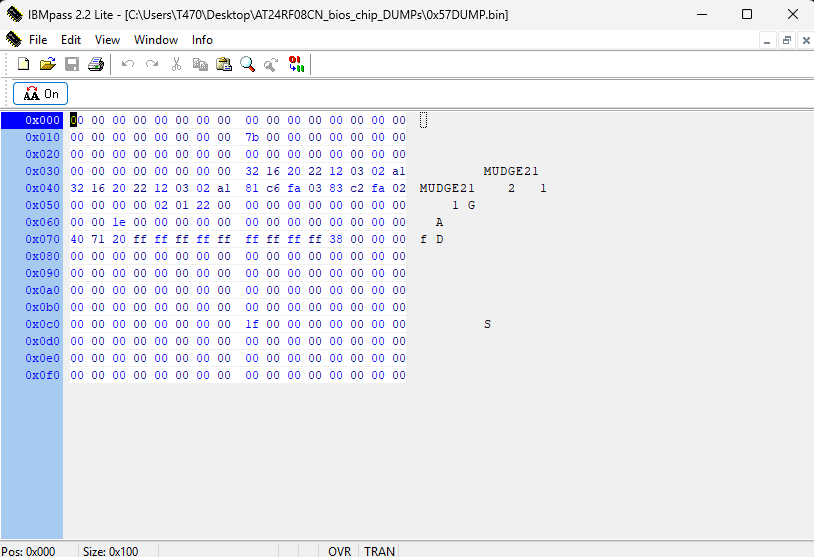Click the 1e byte in row 0x060

pyautogui.click(x=119, y=222)
